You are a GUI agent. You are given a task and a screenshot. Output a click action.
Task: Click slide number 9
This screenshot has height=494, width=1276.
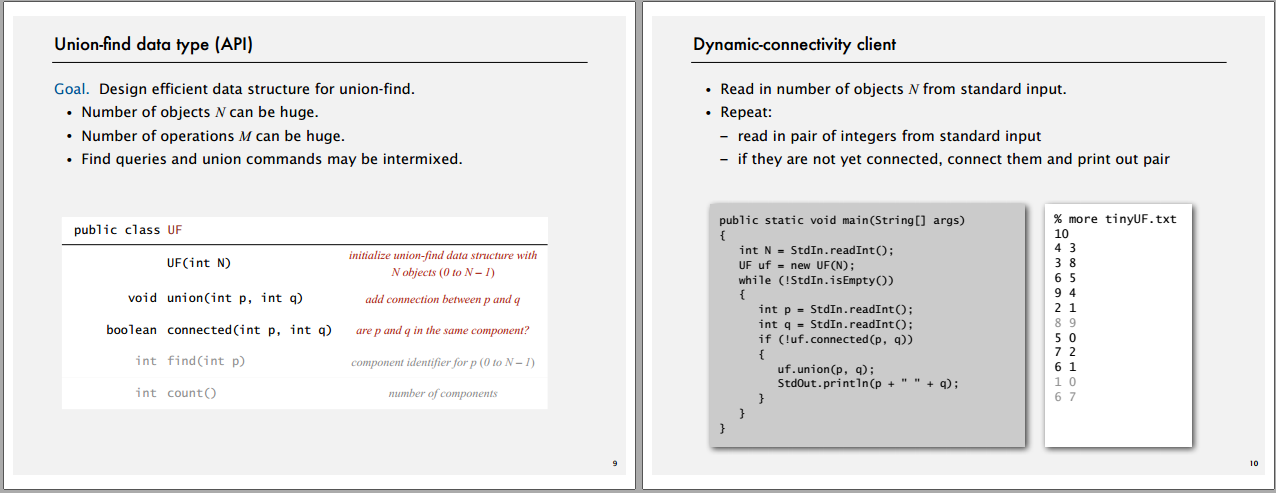[615, 463]
